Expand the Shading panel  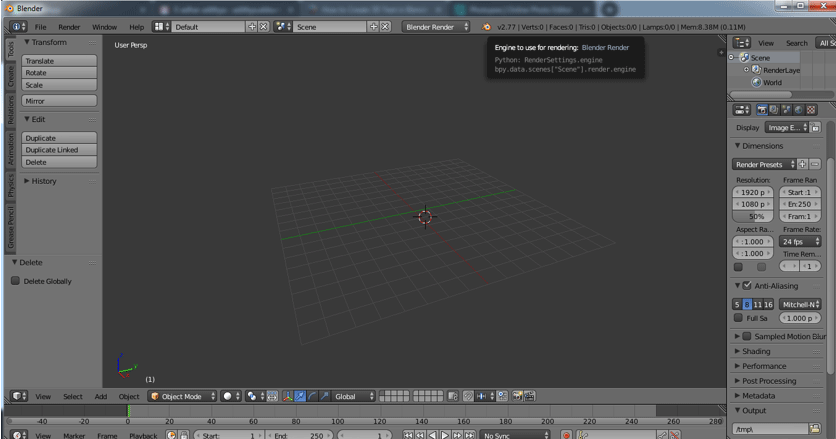756,351
